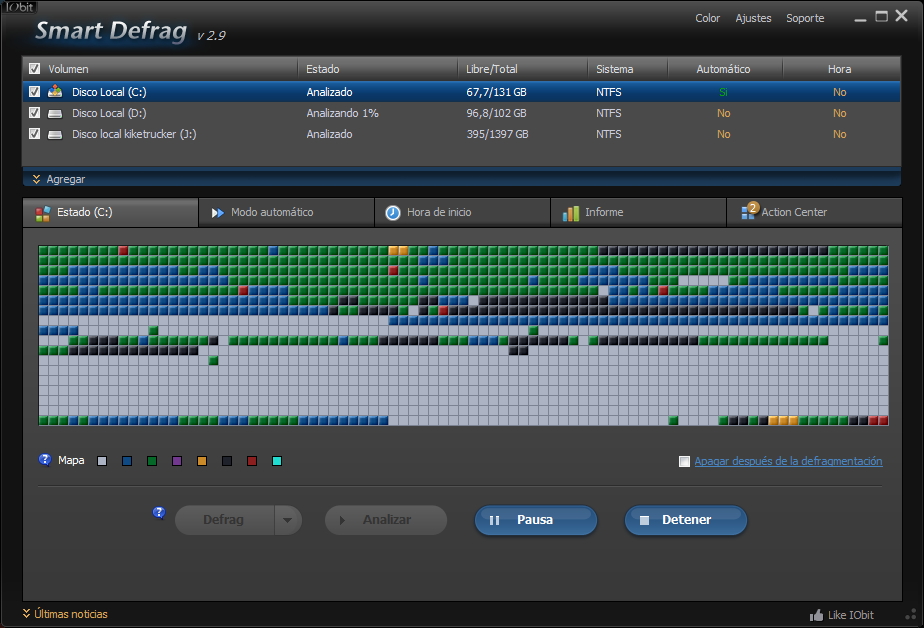Toggle the select-all Volumen checkbox
The image size is (924, 628).
35,68
